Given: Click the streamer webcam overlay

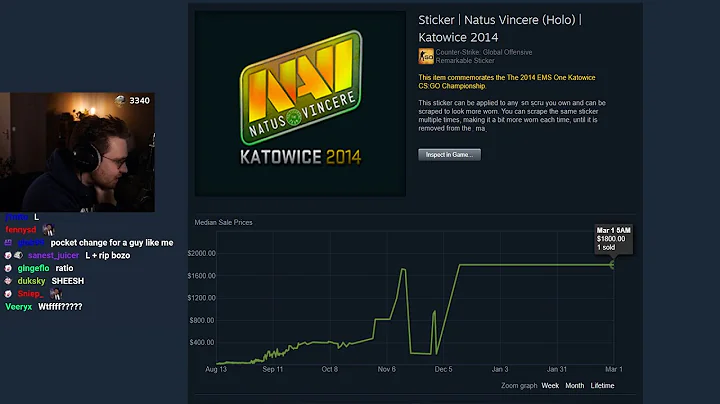Looking at the screenshot, I should point(77,152).
